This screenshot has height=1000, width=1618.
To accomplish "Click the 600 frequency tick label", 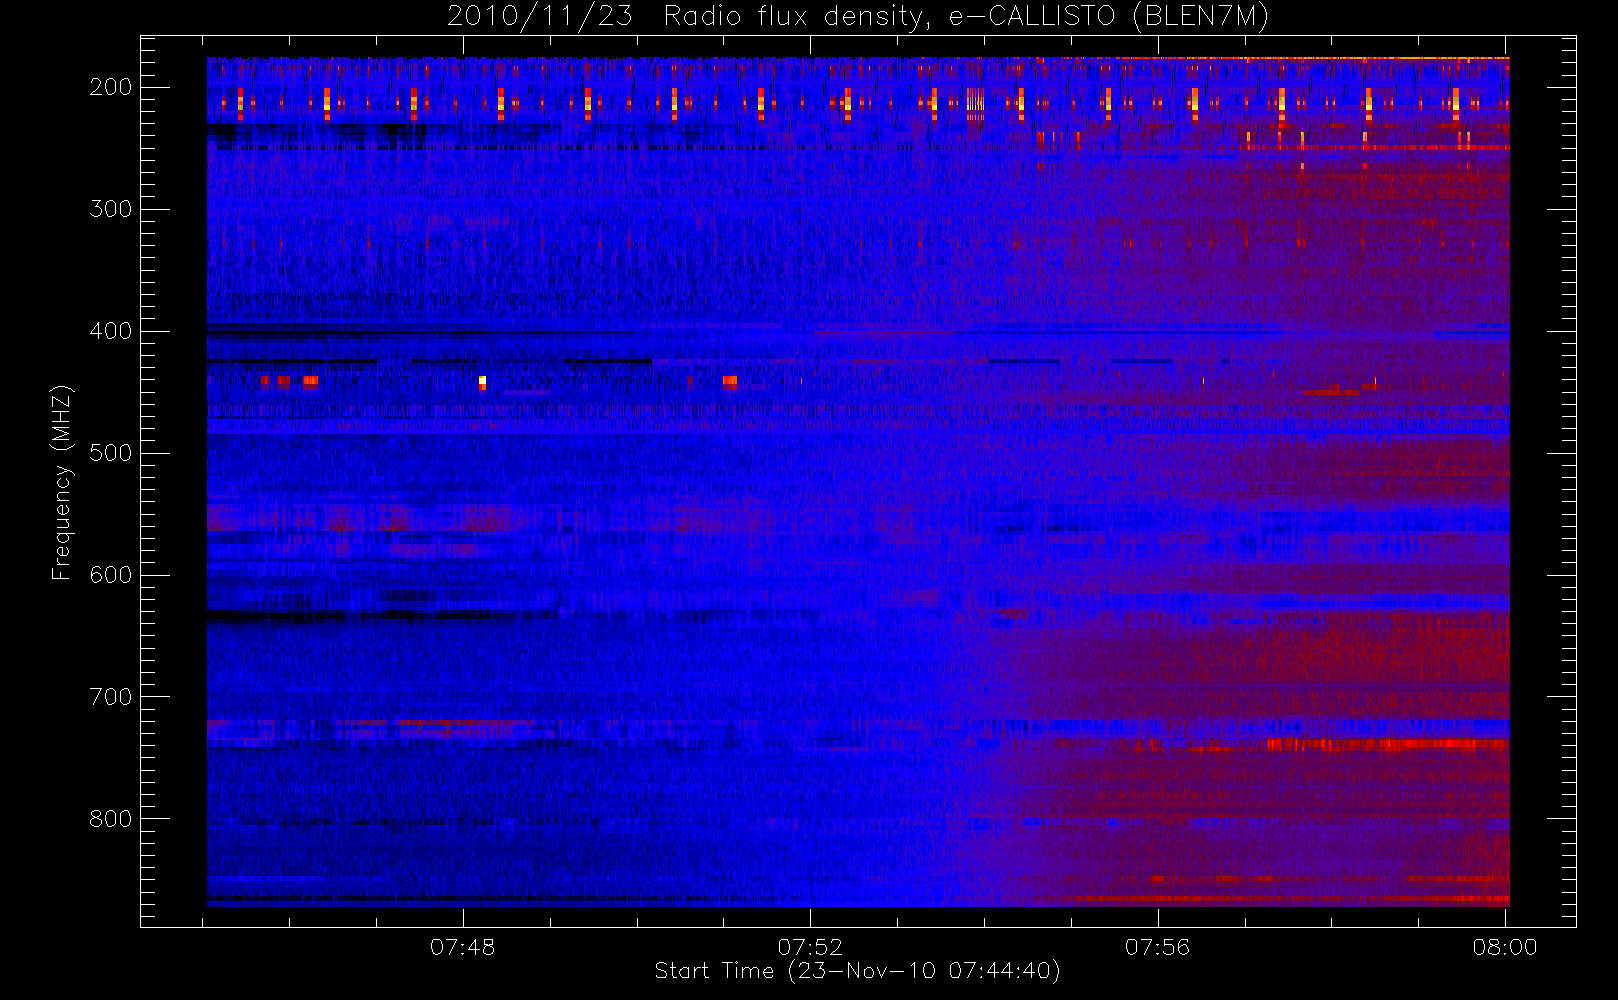I will coord(111,575).
